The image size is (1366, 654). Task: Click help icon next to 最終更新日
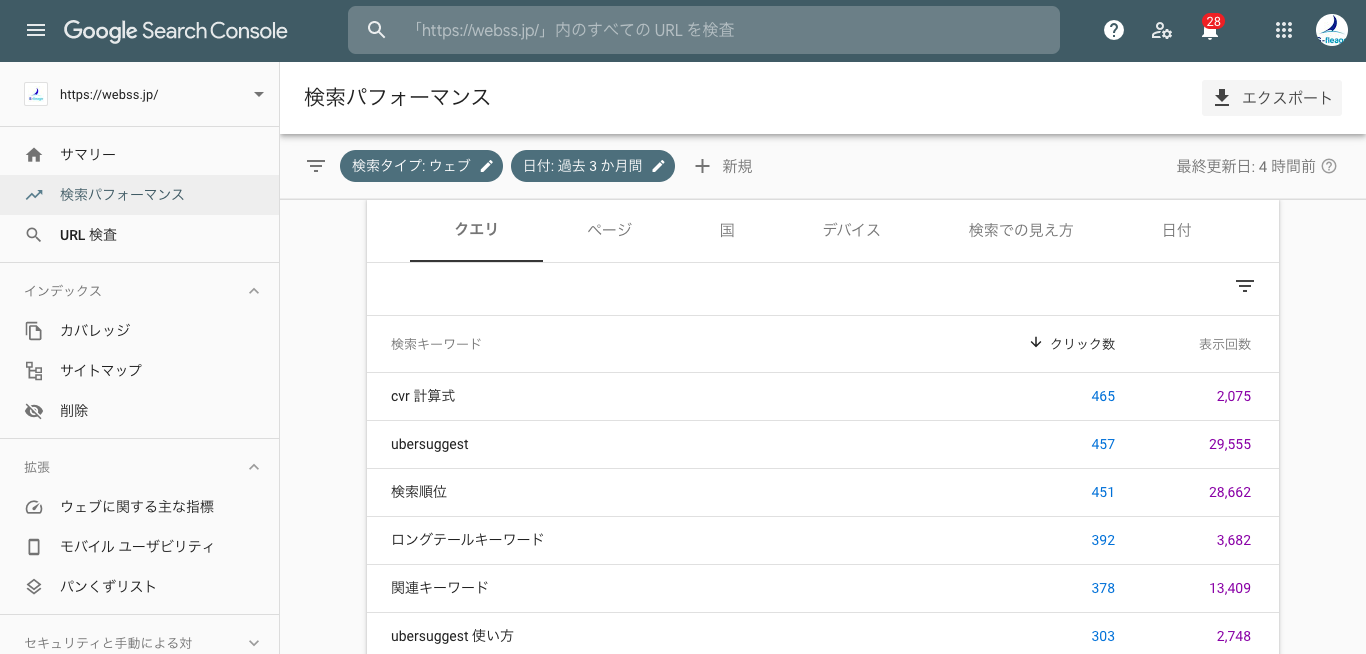click(1329, 166)
